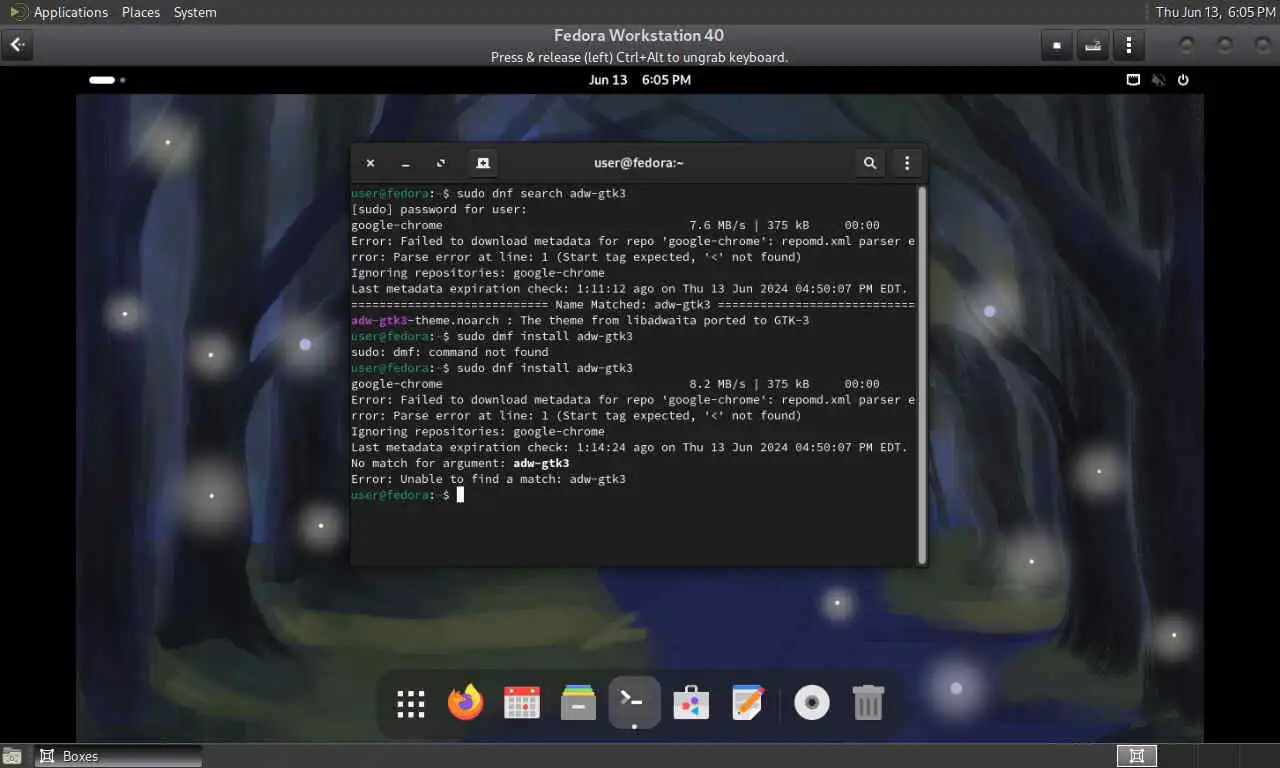The height and width of the screenshot is (768, 1280).
Task: Open the Boxes three-dot options menu
Action: coord(1129,45)
